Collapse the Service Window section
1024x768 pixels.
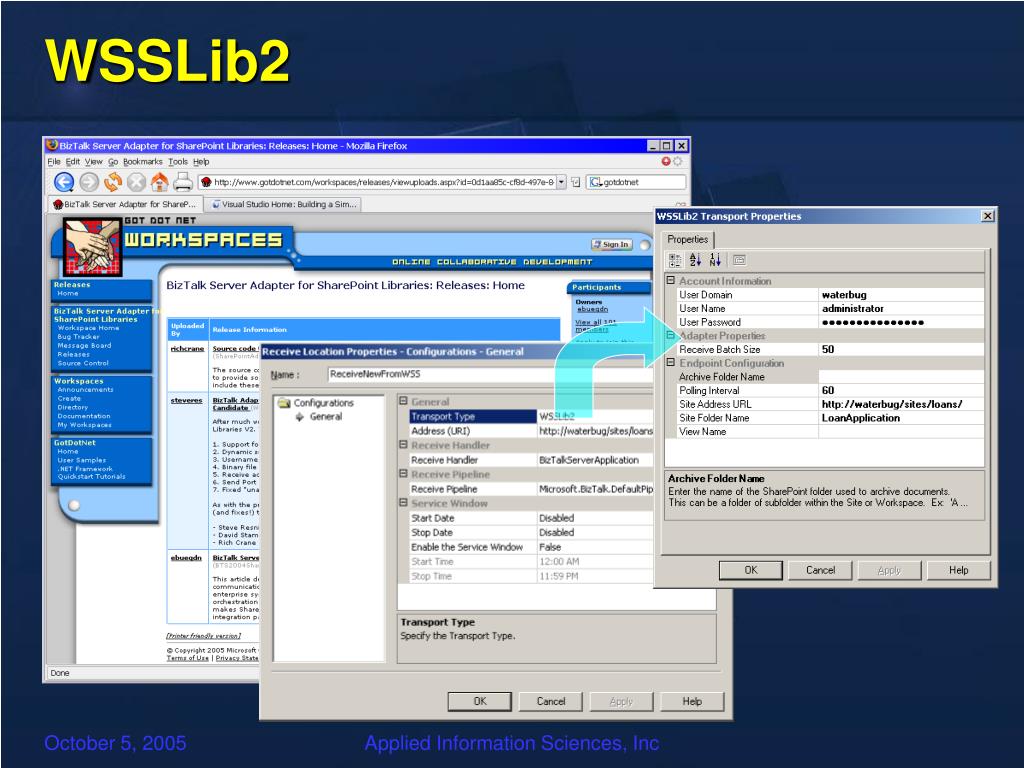click(x=404, y=503)
